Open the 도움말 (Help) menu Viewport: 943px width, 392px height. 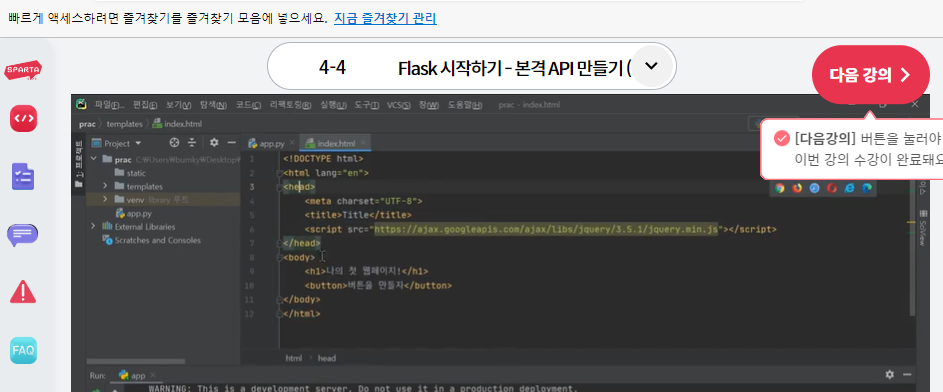coord(465,105)
